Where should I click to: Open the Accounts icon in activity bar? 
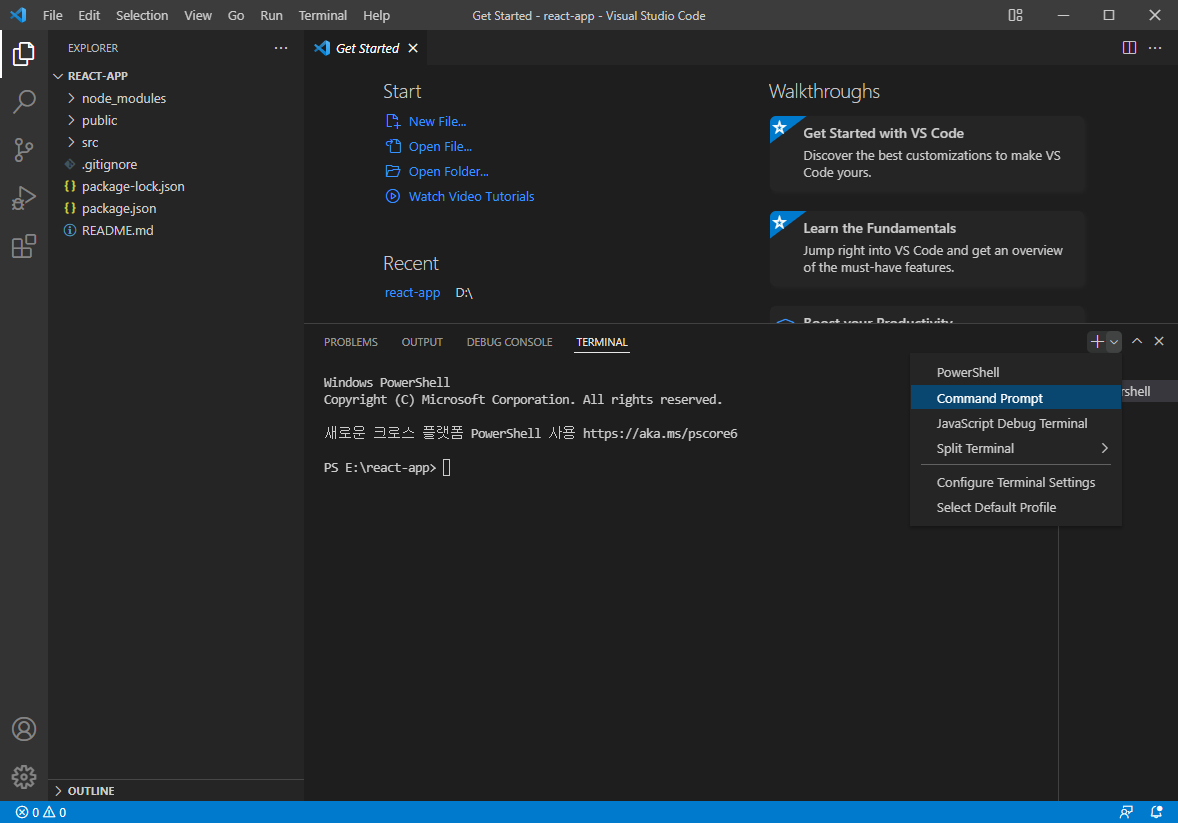click(x=23, y=729)
